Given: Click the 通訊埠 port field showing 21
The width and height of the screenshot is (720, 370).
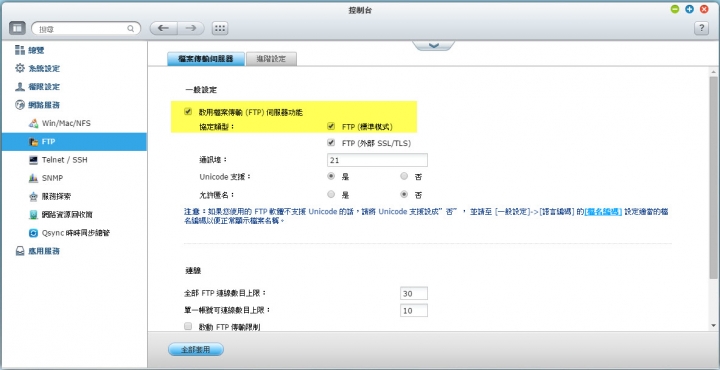Looking at the screenshot, I should [377, 160].
